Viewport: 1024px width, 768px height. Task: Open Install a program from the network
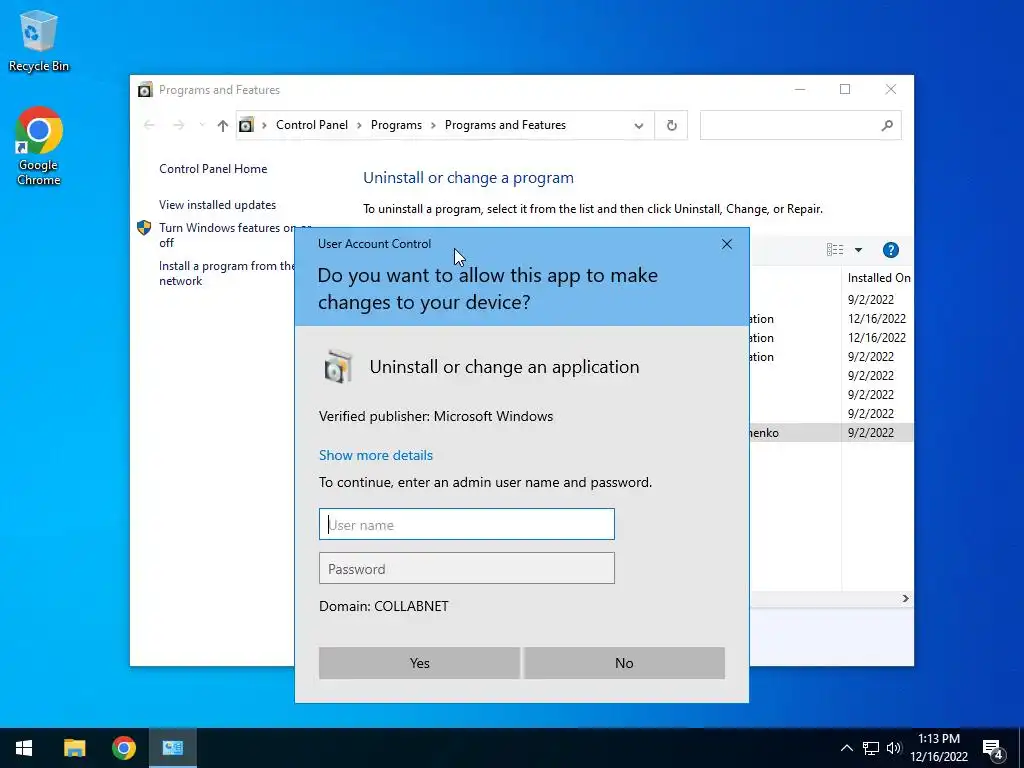click(227, 273)
